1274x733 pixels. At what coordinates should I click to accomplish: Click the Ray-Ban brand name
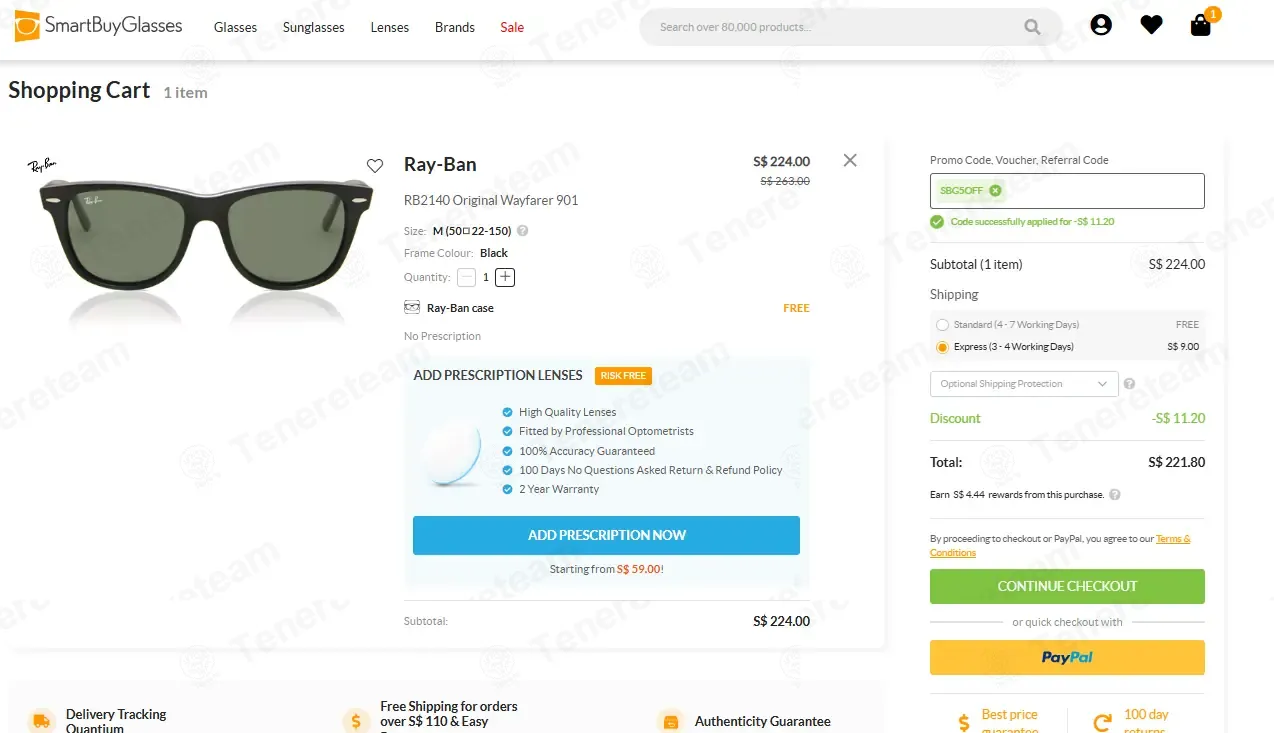[x=440, y=164]
